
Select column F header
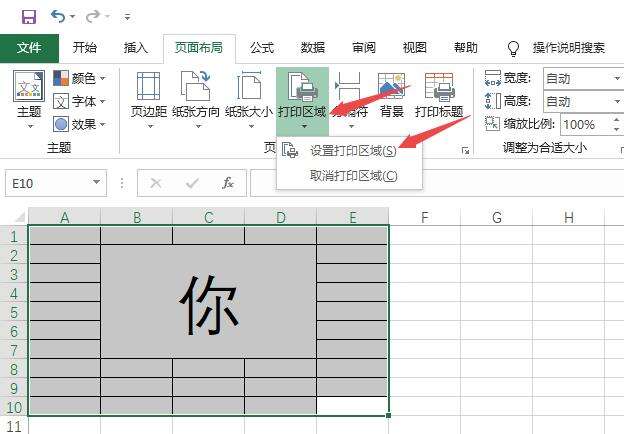click(x=425, y=217)
